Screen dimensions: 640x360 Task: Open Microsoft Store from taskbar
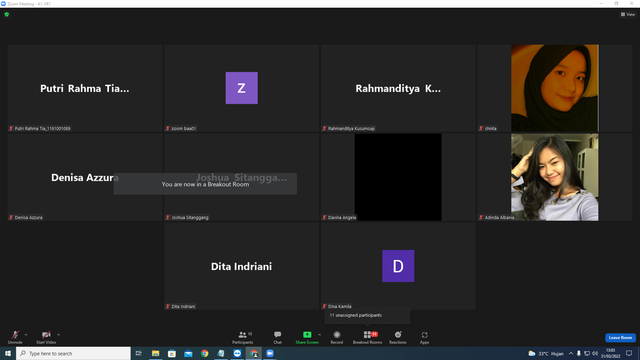click(x=172, y=353)
